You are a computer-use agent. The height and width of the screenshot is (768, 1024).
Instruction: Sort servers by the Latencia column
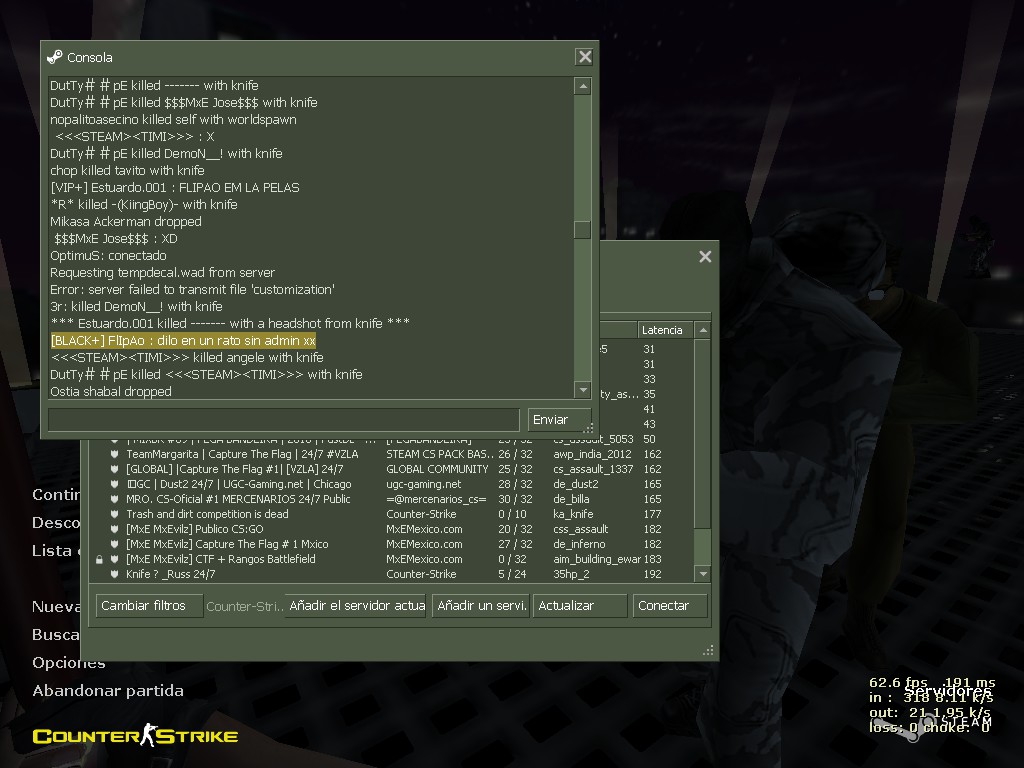tap(665, 330)
